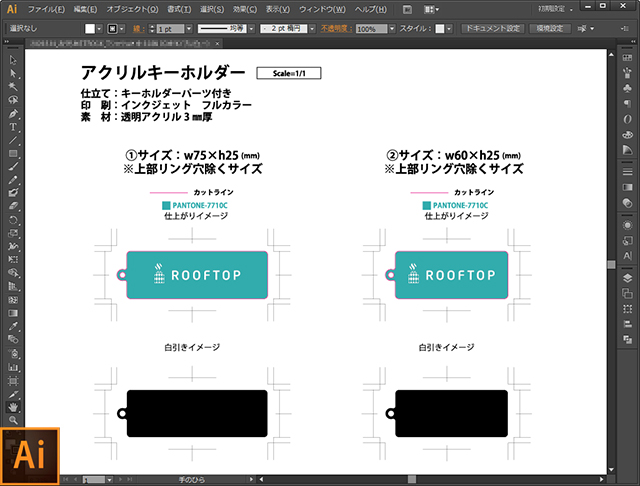Screen dimensions: 640x486
Task: Open the ファイル(F) menu
Action: coord(46,9)
